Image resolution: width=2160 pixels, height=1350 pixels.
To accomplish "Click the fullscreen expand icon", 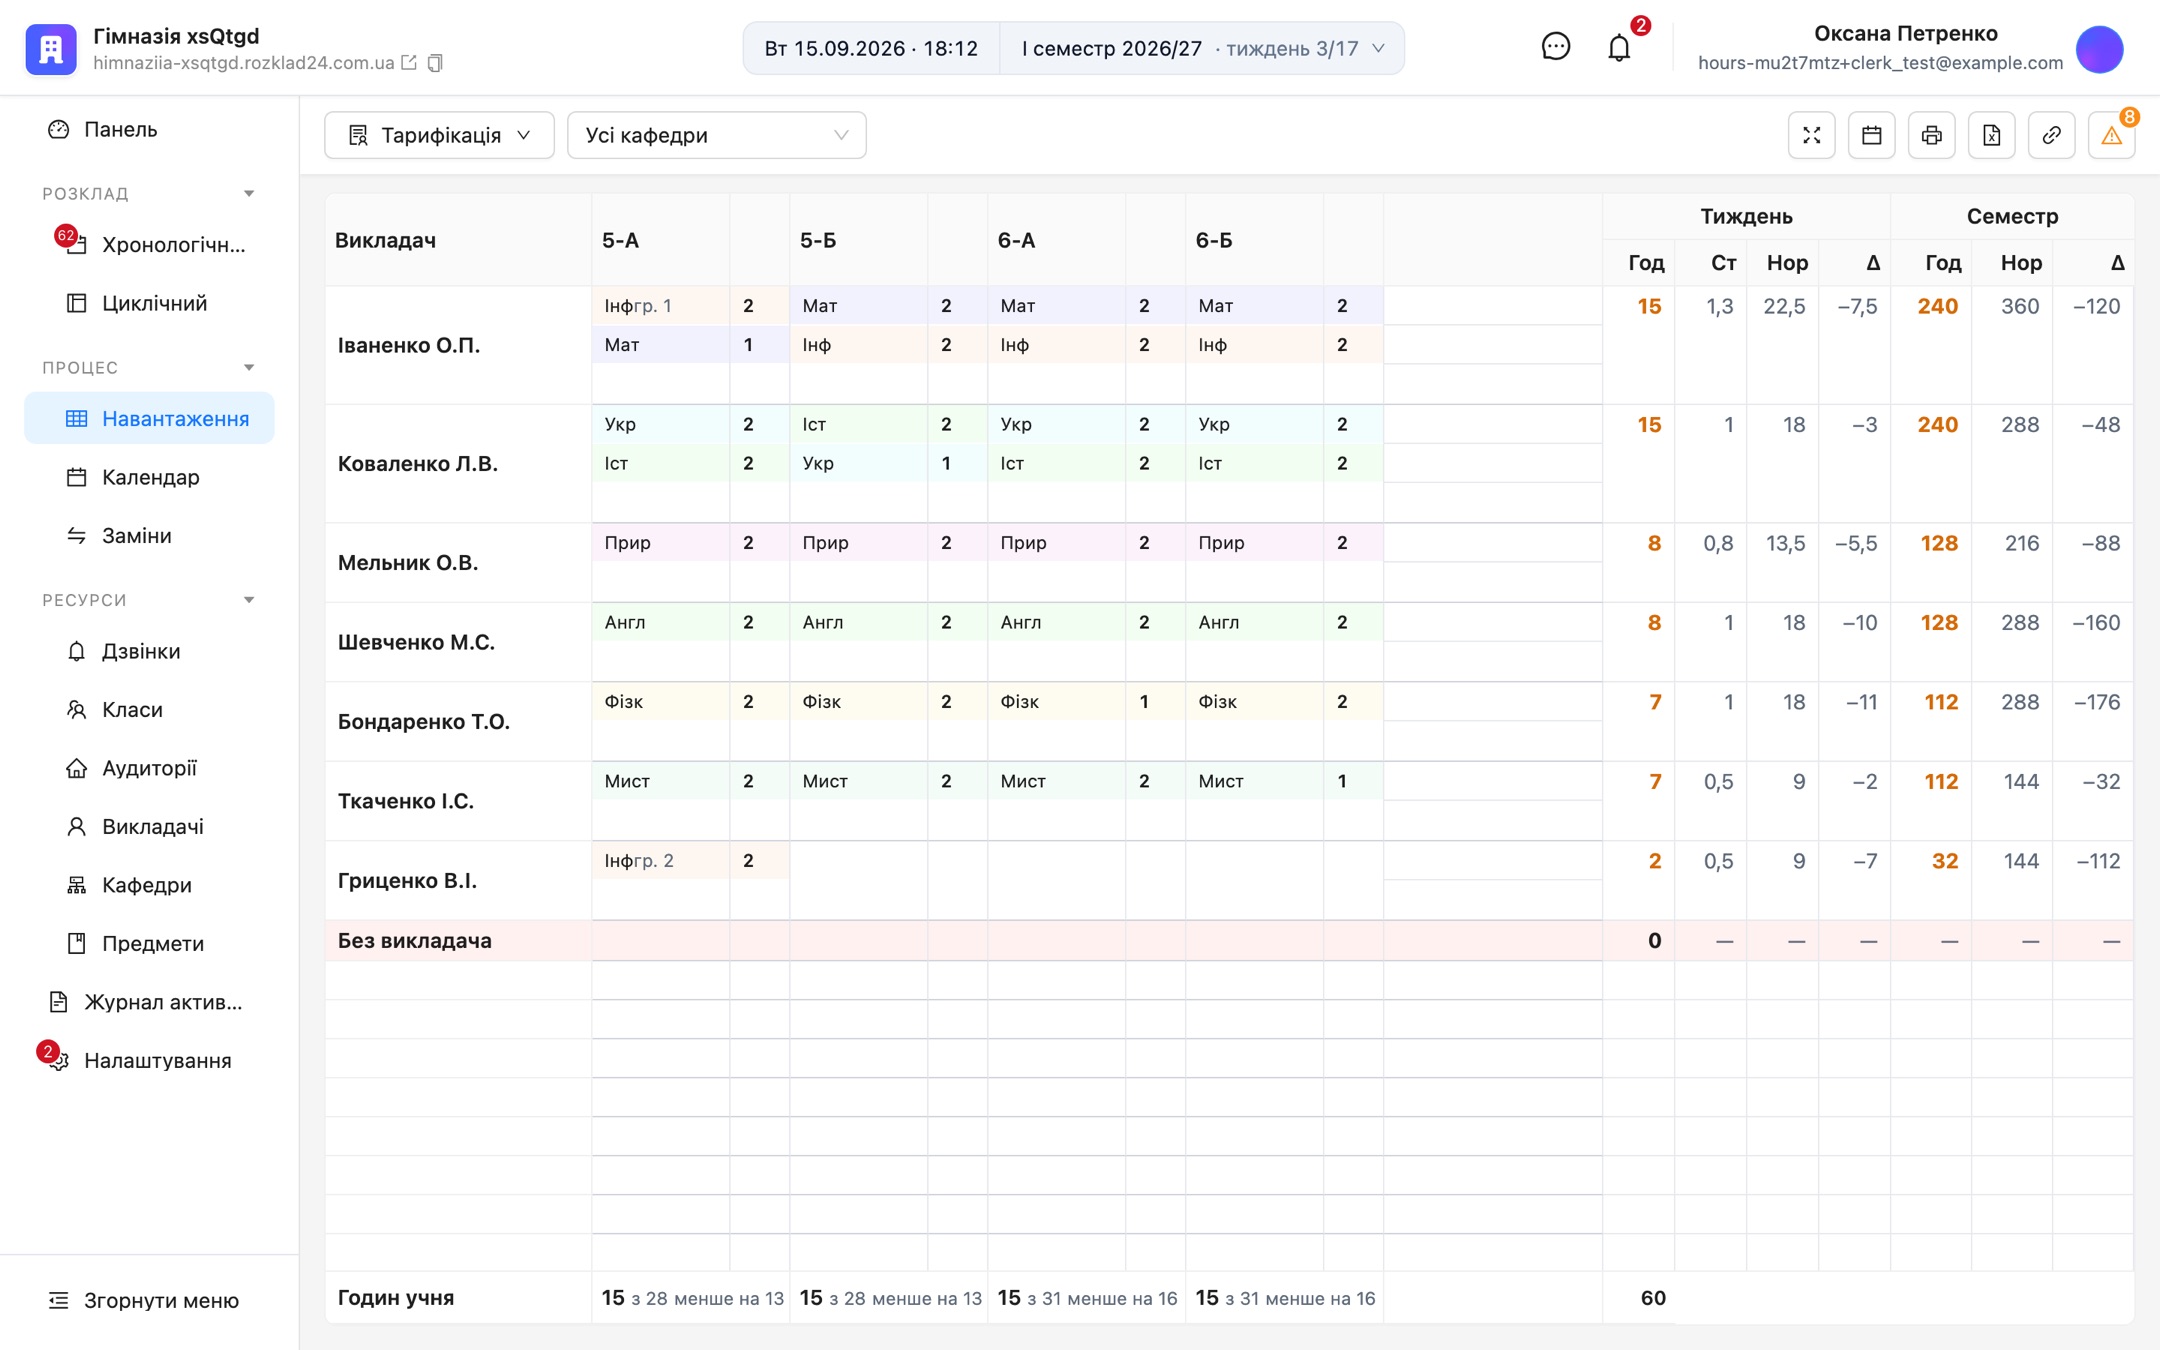I will pyautogui.click(x=1811, y=135).
